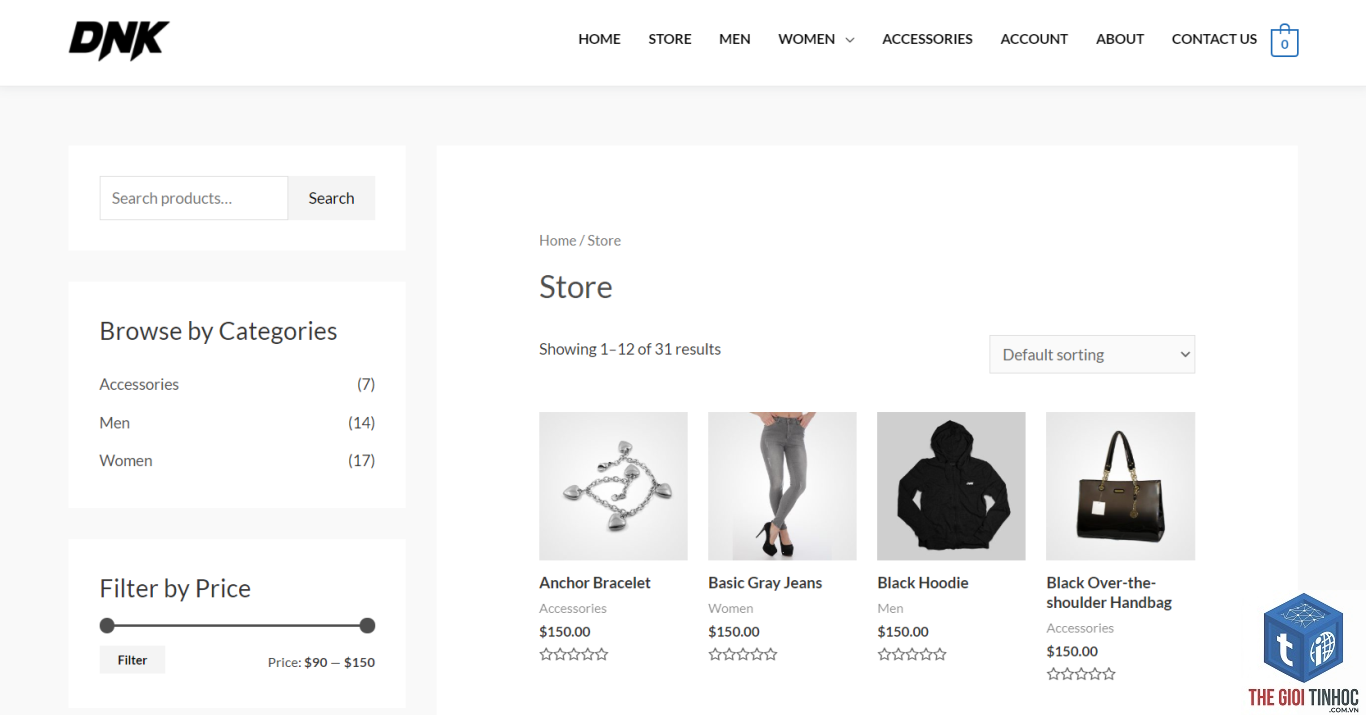Click the Black Over-the-shoulder Handbag title

tap(1109, 593)
